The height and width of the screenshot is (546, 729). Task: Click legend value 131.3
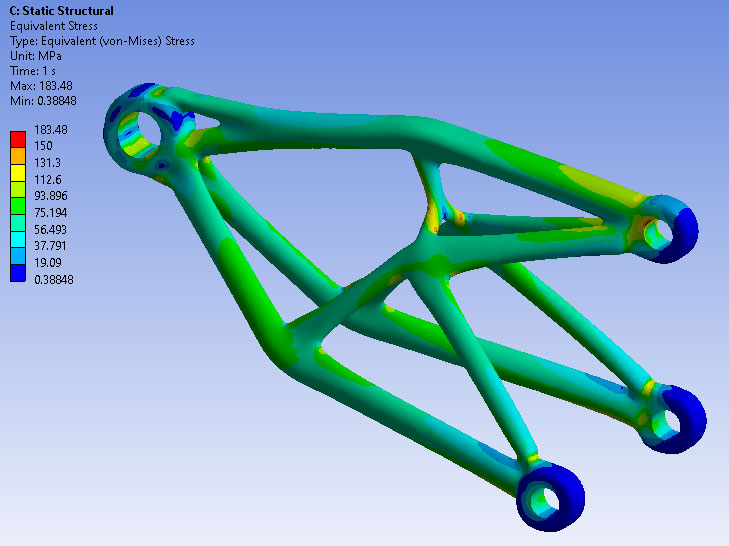[x=47, y=163]
